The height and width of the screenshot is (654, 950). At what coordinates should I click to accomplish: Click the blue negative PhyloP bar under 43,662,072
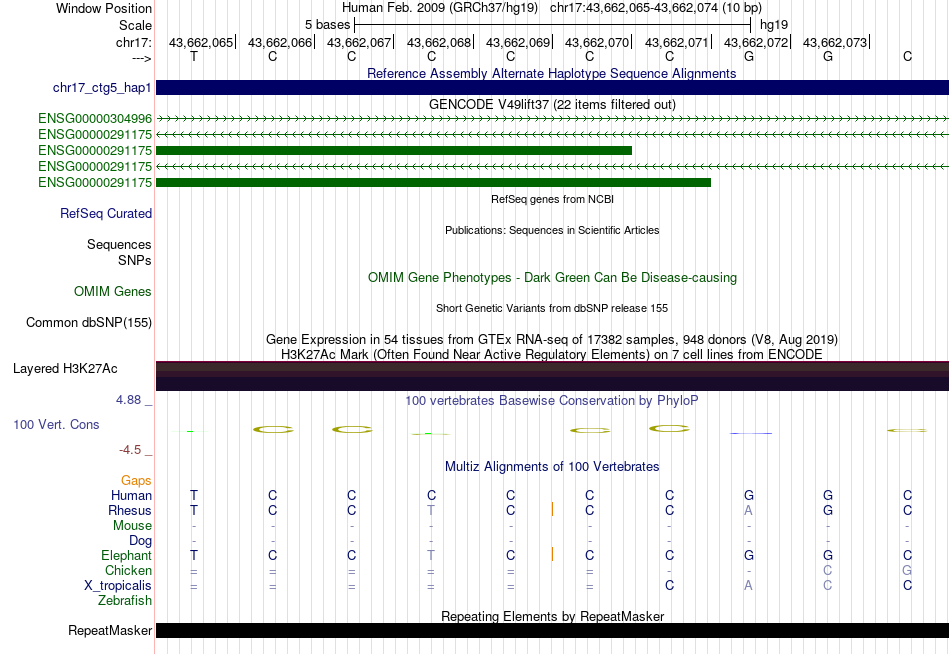[751, 433]
